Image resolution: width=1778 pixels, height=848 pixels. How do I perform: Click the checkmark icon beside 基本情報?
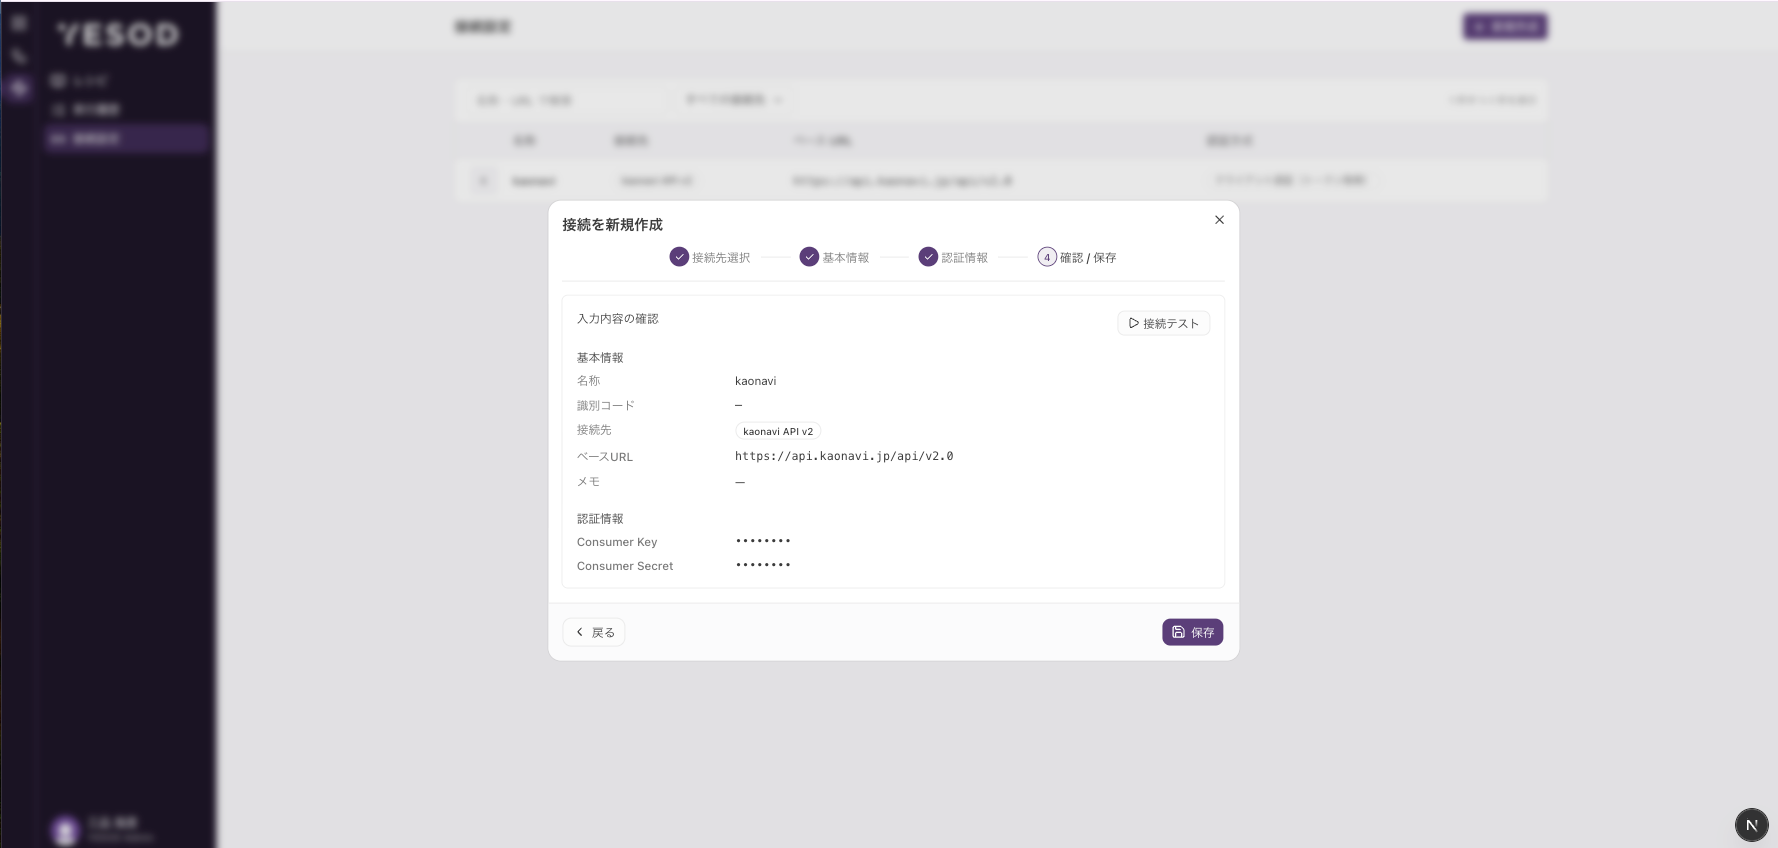(x=809, y=257)
